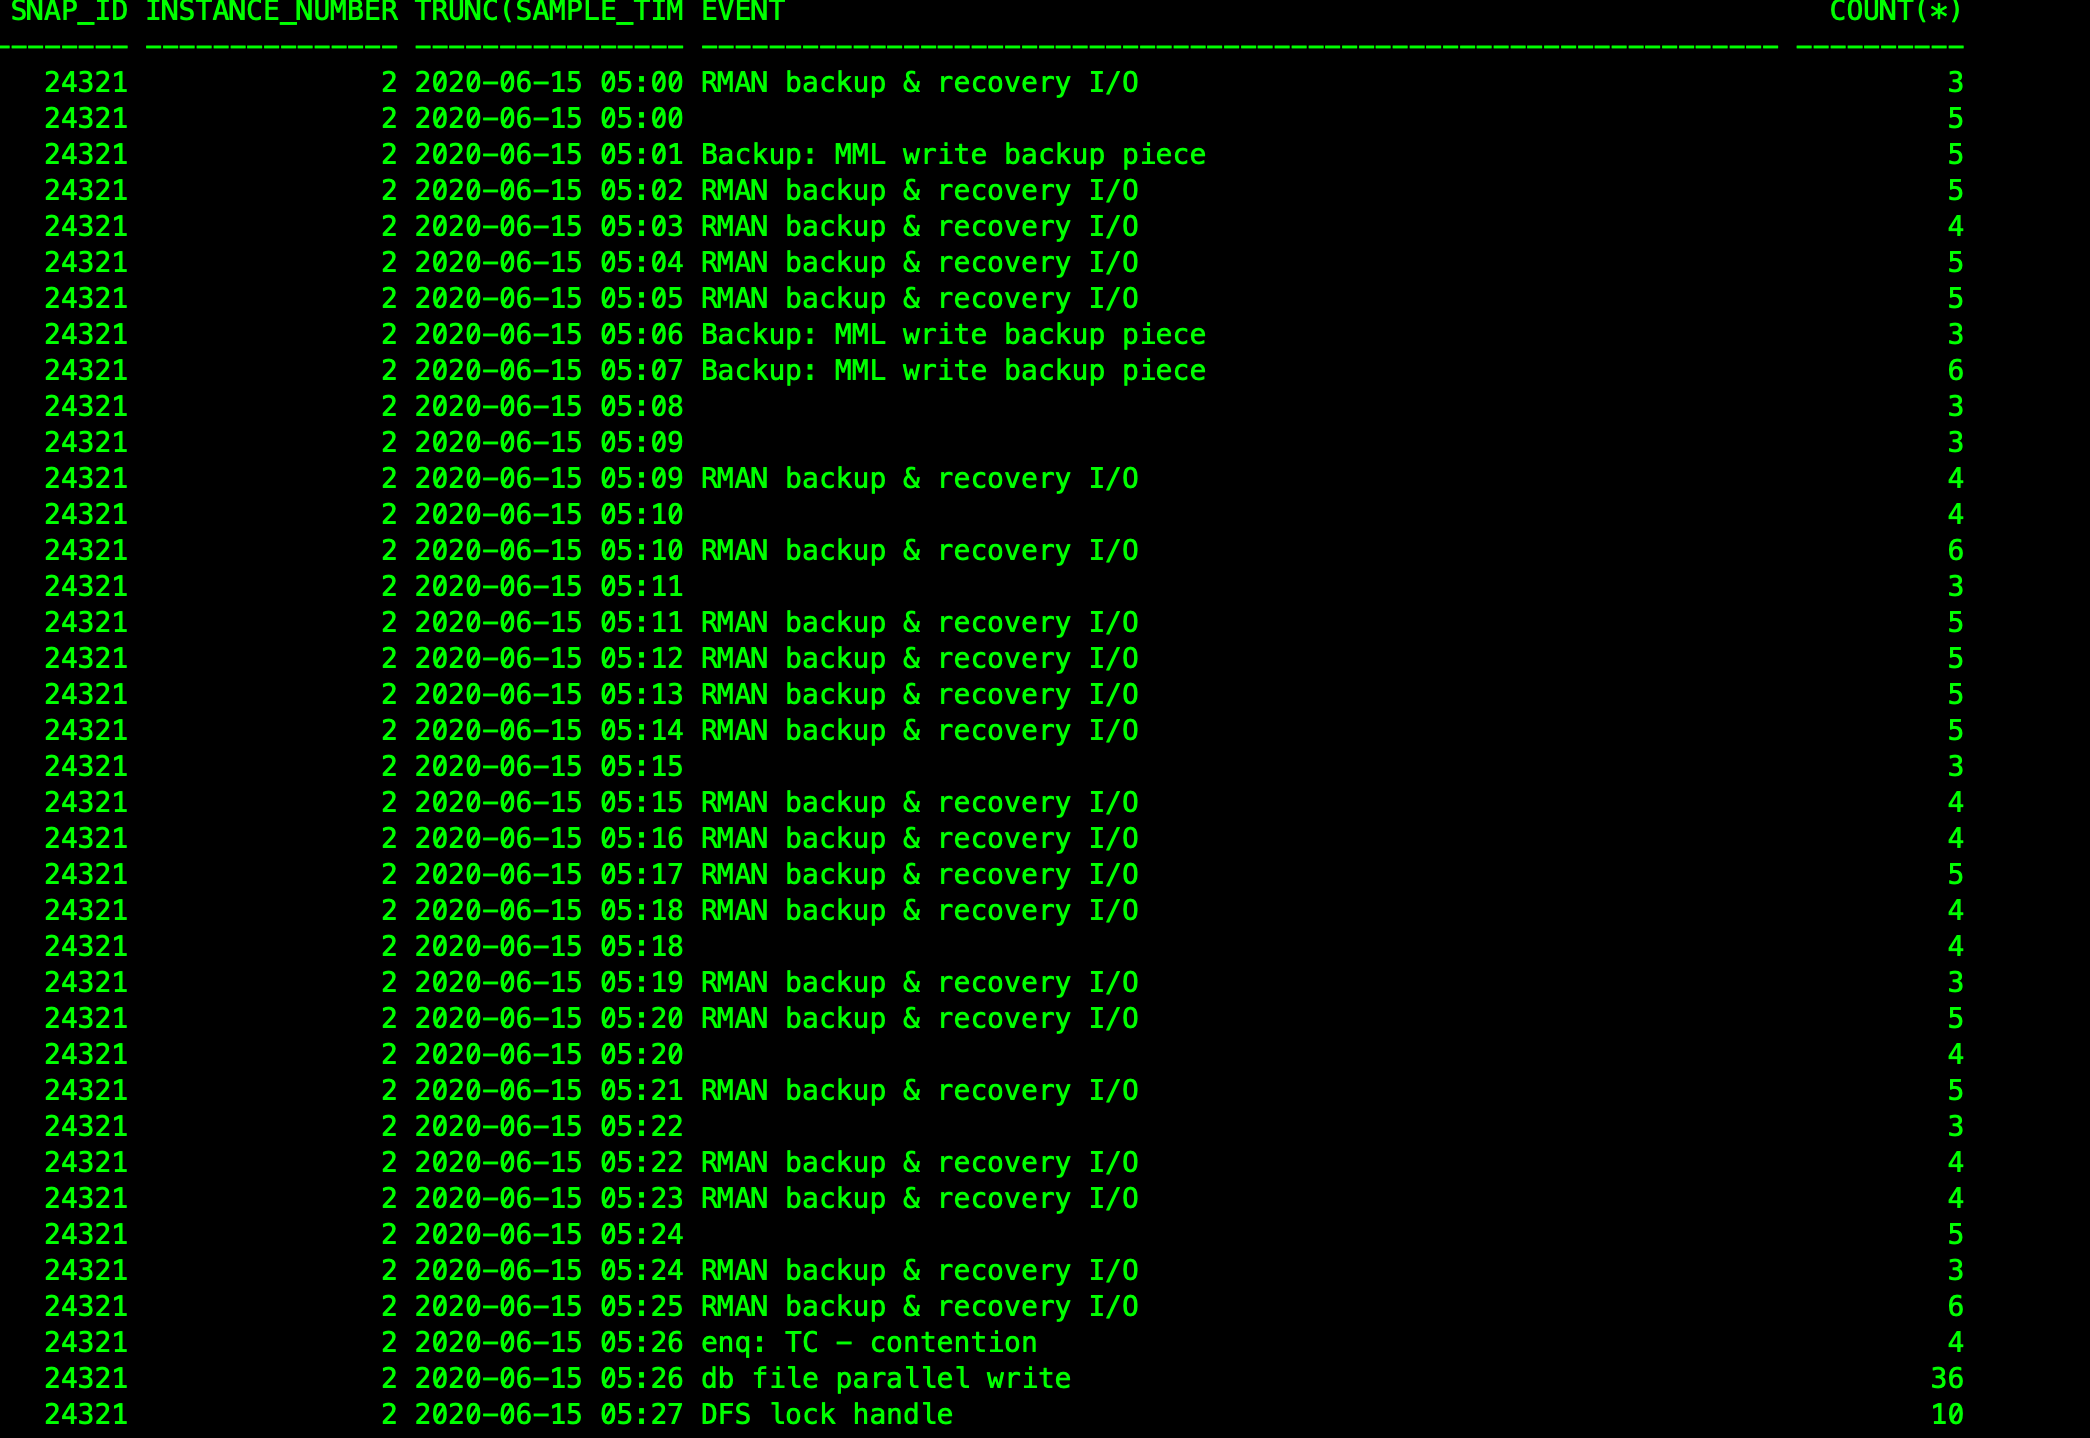Screen dimensions: 2090x1438
Task: Click the EVENT column header text
Action: (x=743, y=12)
